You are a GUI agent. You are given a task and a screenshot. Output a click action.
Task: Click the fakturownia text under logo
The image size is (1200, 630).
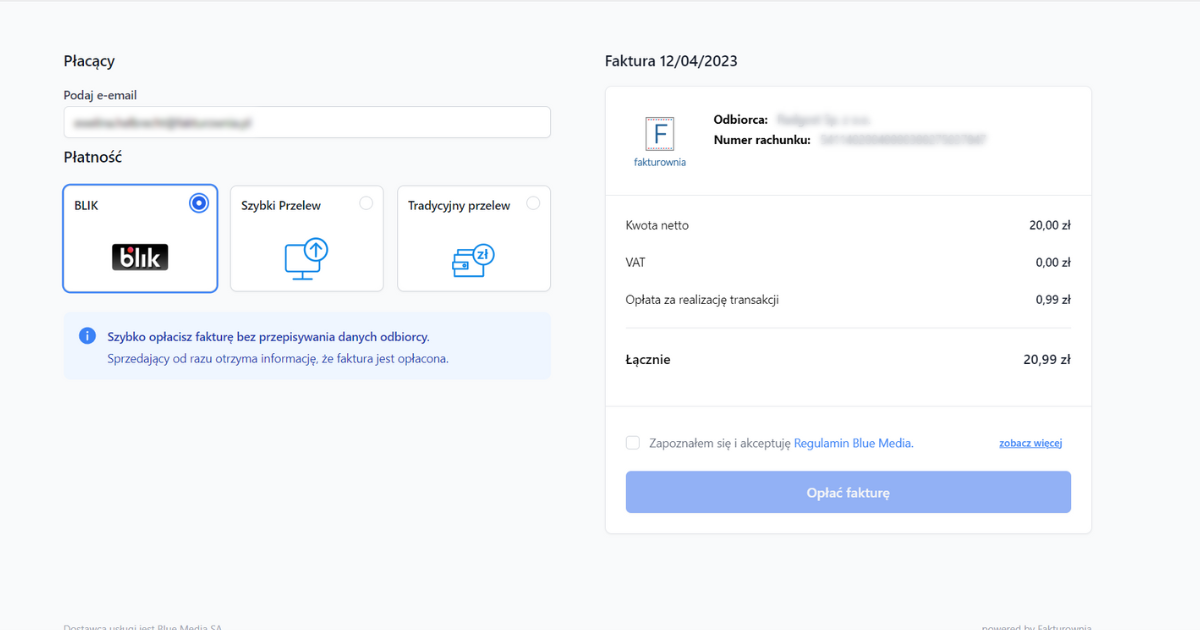point(660,162)
